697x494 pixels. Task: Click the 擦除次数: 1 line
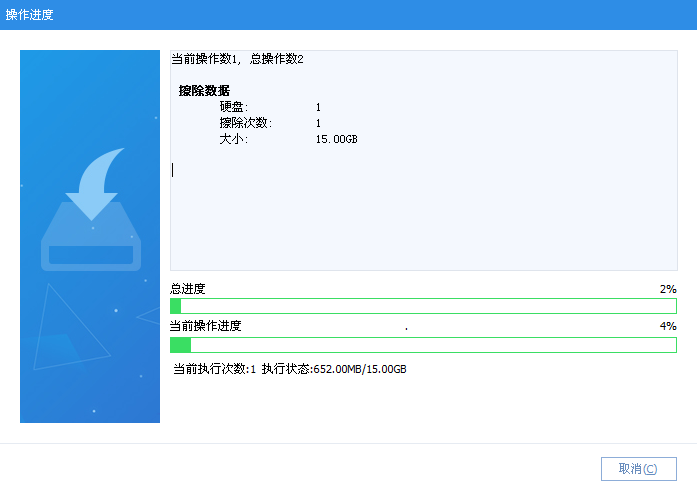(270, 123)
